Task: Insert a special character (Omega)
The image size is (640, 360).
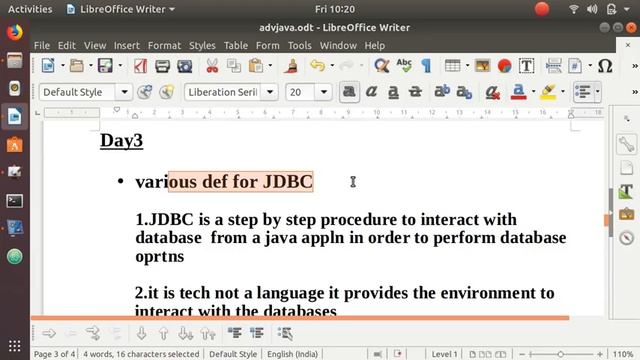Action: [605, 65]
